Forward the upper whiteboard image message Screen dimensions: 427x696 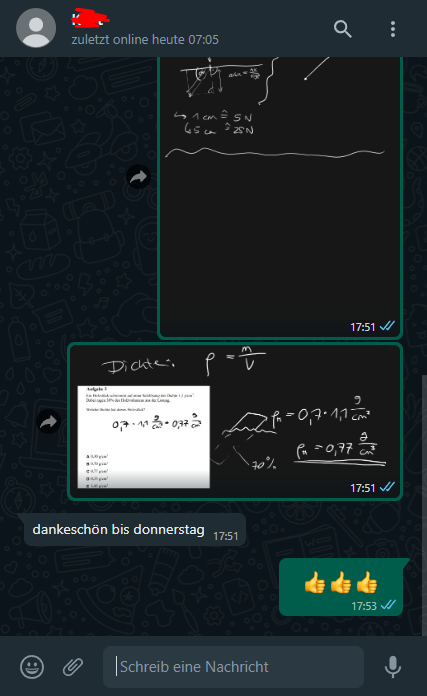click(x=138, y=177)
